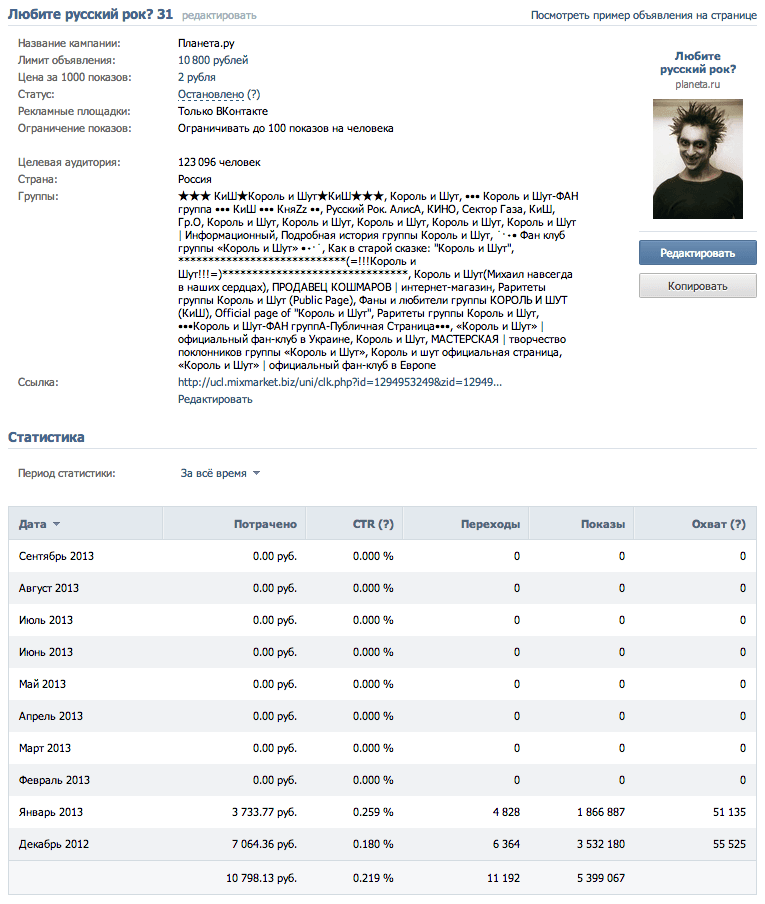Toggle the 'Остановлено' status link

pos(211,94)
